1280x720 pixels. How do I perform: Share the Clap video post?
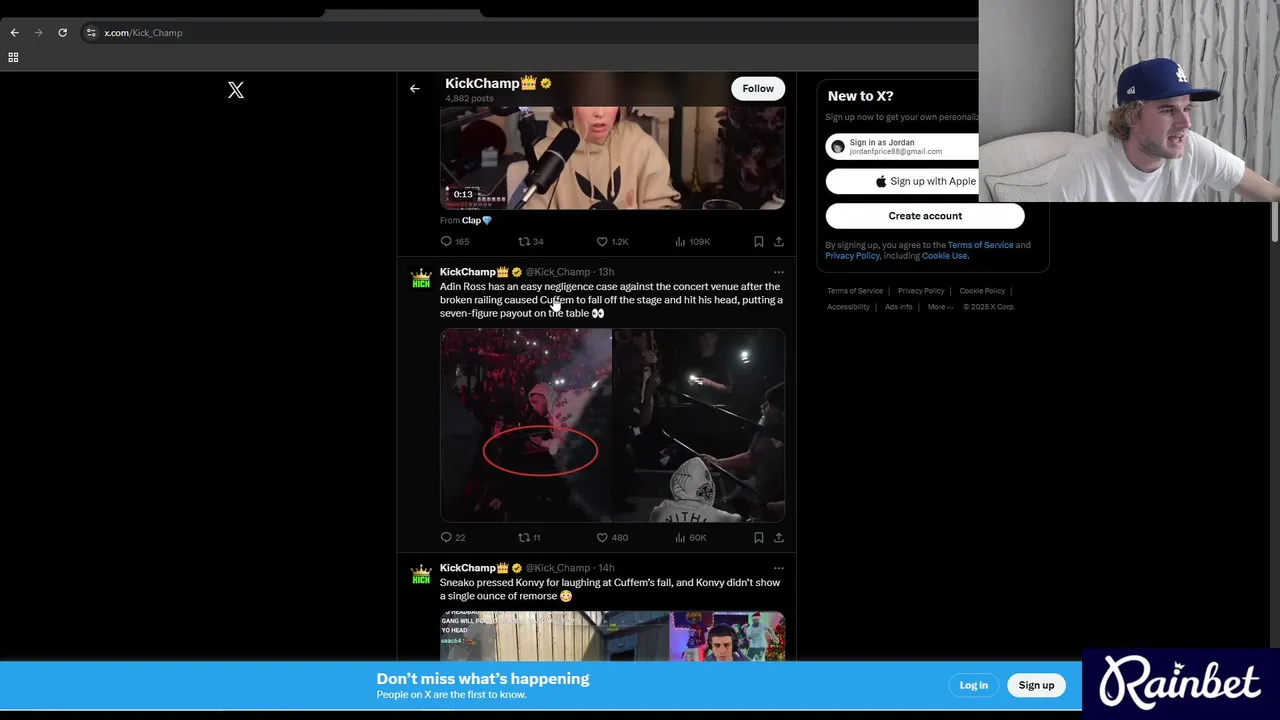pos(778,241)
